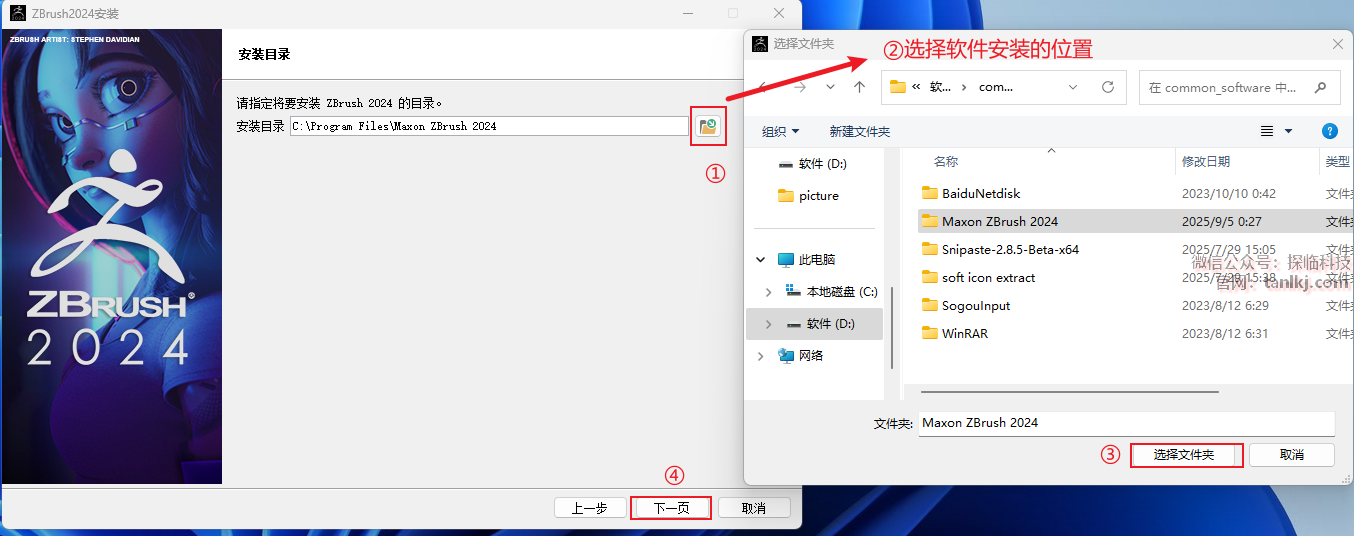Click the horizontal scrollbar in file list
Screen dimensions: 1354x536
1069,393
